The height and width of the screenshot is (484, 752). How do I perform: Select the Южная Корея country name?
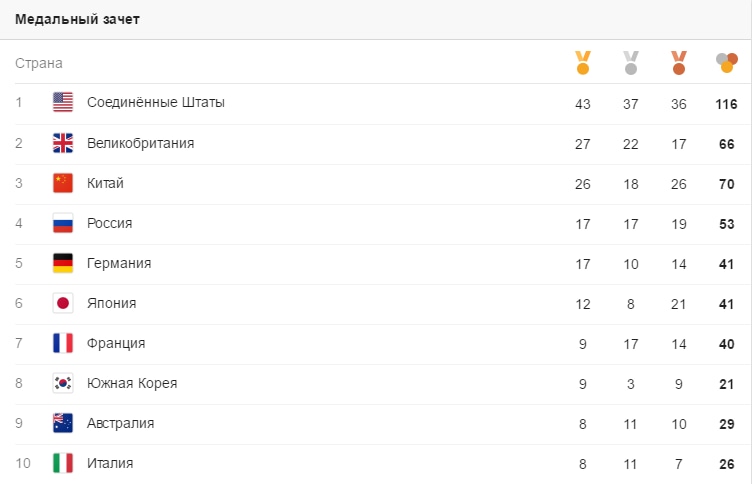[132, 383]
